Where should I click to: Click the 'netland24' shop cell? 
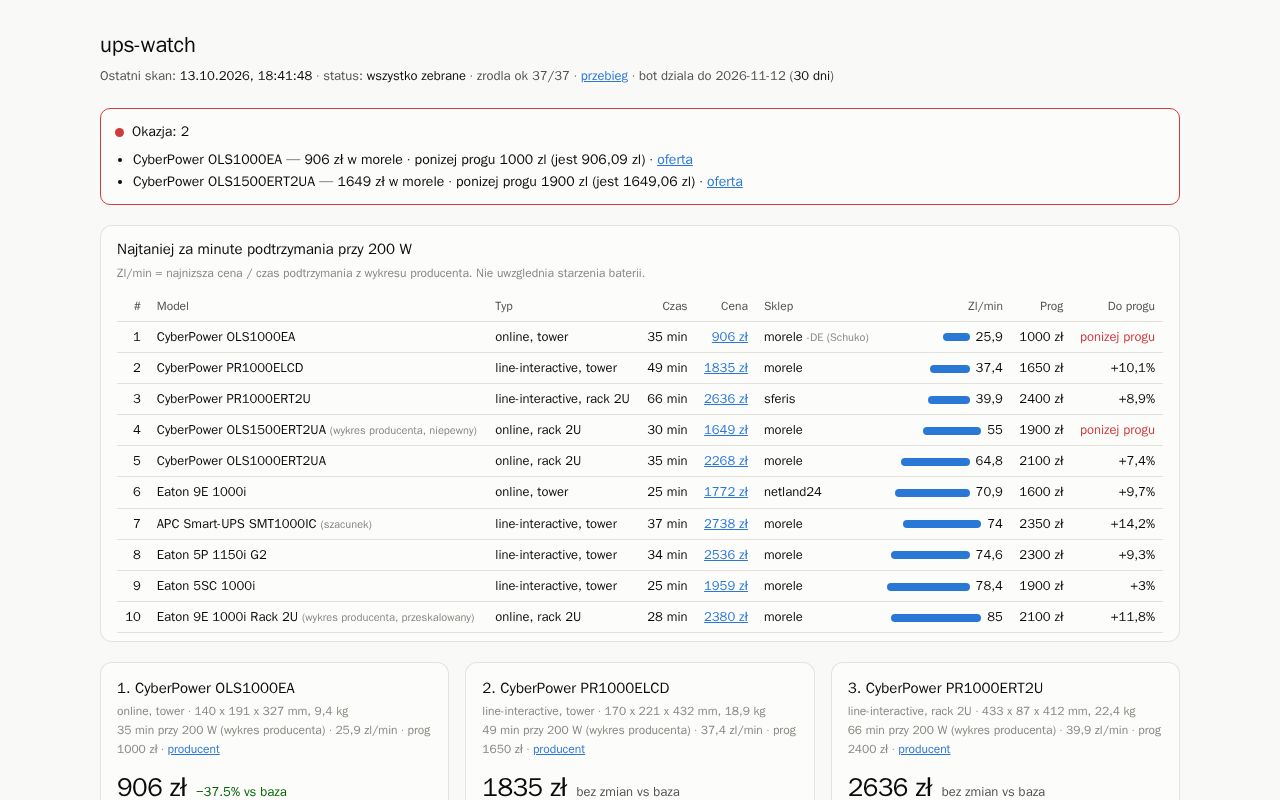(792, 492)
